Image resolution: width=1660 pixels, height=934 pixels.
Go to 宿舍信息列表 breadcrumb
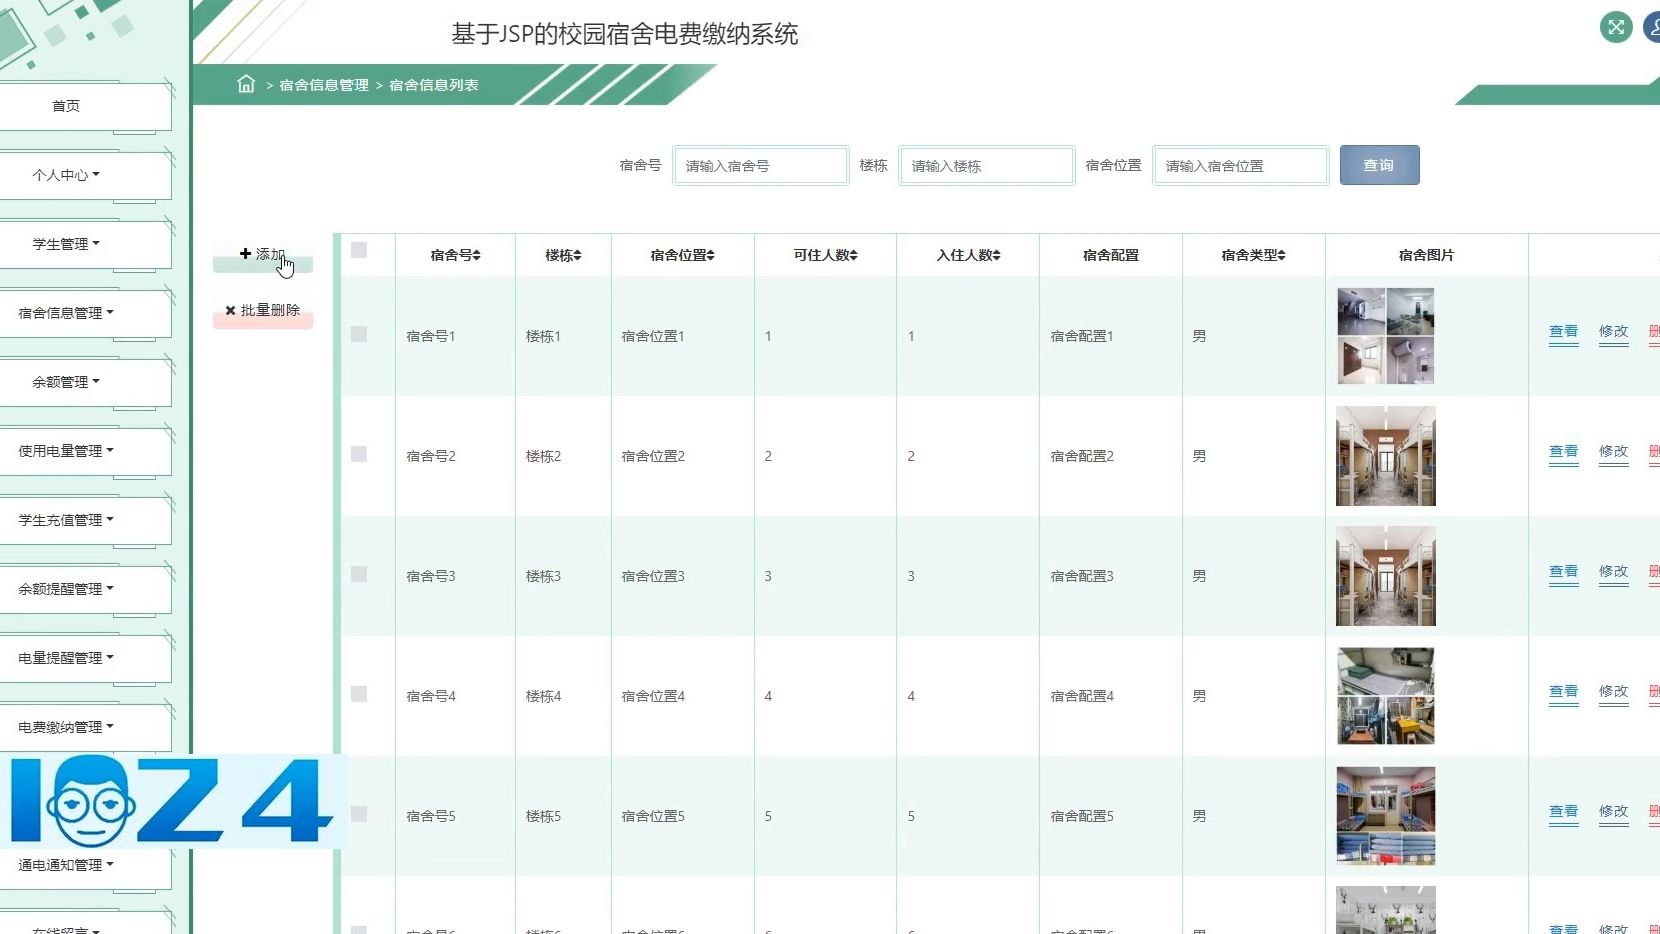point(434,85)
